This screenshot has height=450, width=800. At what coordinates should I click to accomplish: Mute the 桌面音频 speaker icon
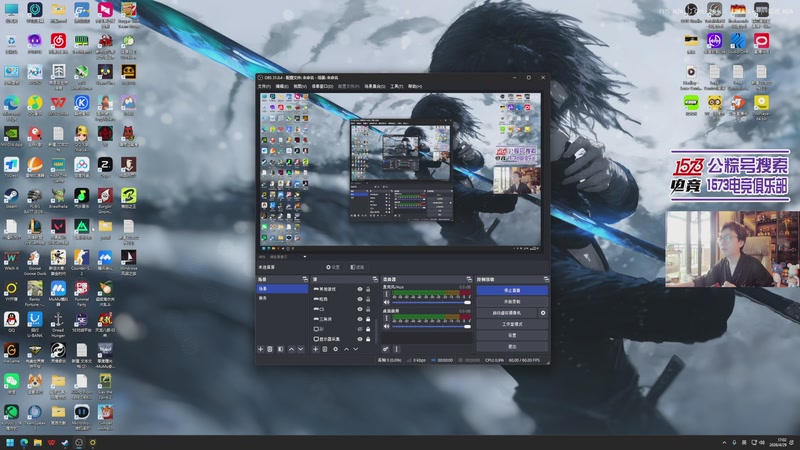[x=386, y=327]
